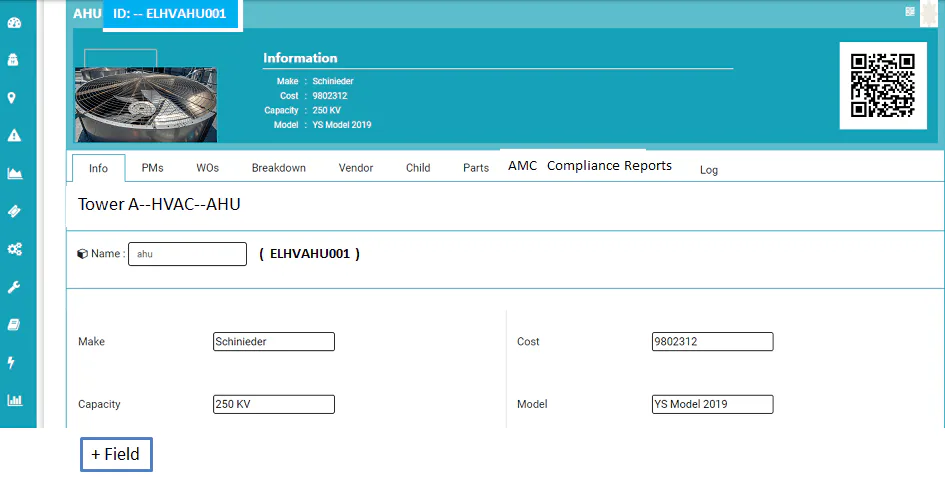Add a new field with + Field
The width and height of the screenshot is (945, 477).
click(116, 454)
